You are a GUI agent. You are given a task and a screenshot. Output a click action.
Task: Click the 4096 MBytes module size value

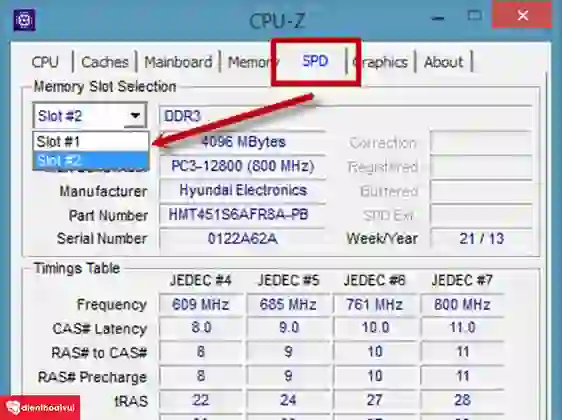click(x=243, y=142)
